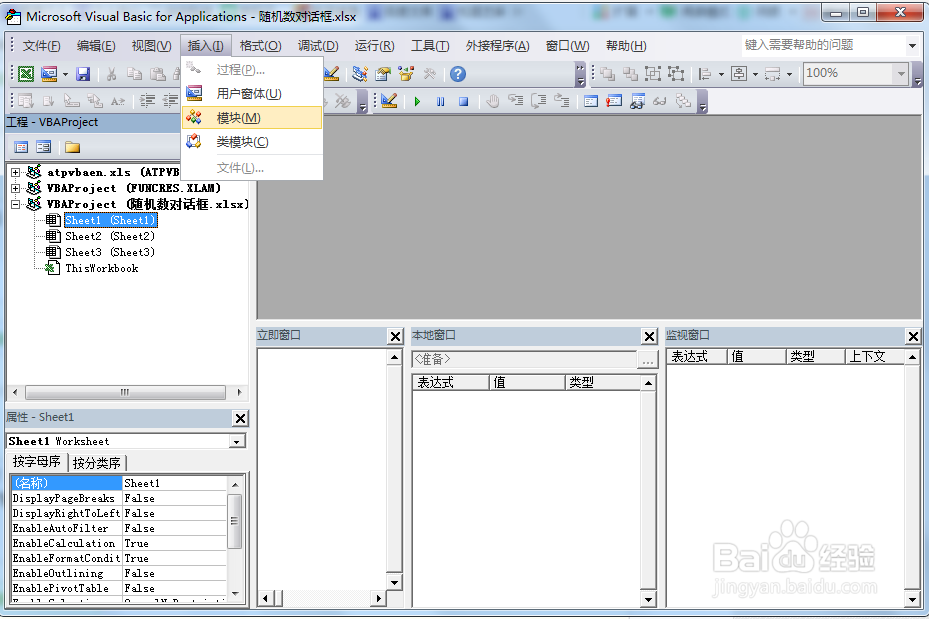Image resolution: width=929 pixels, height=619 pixels.
Task: Click the Step Over icon
Action: (539, 101)
